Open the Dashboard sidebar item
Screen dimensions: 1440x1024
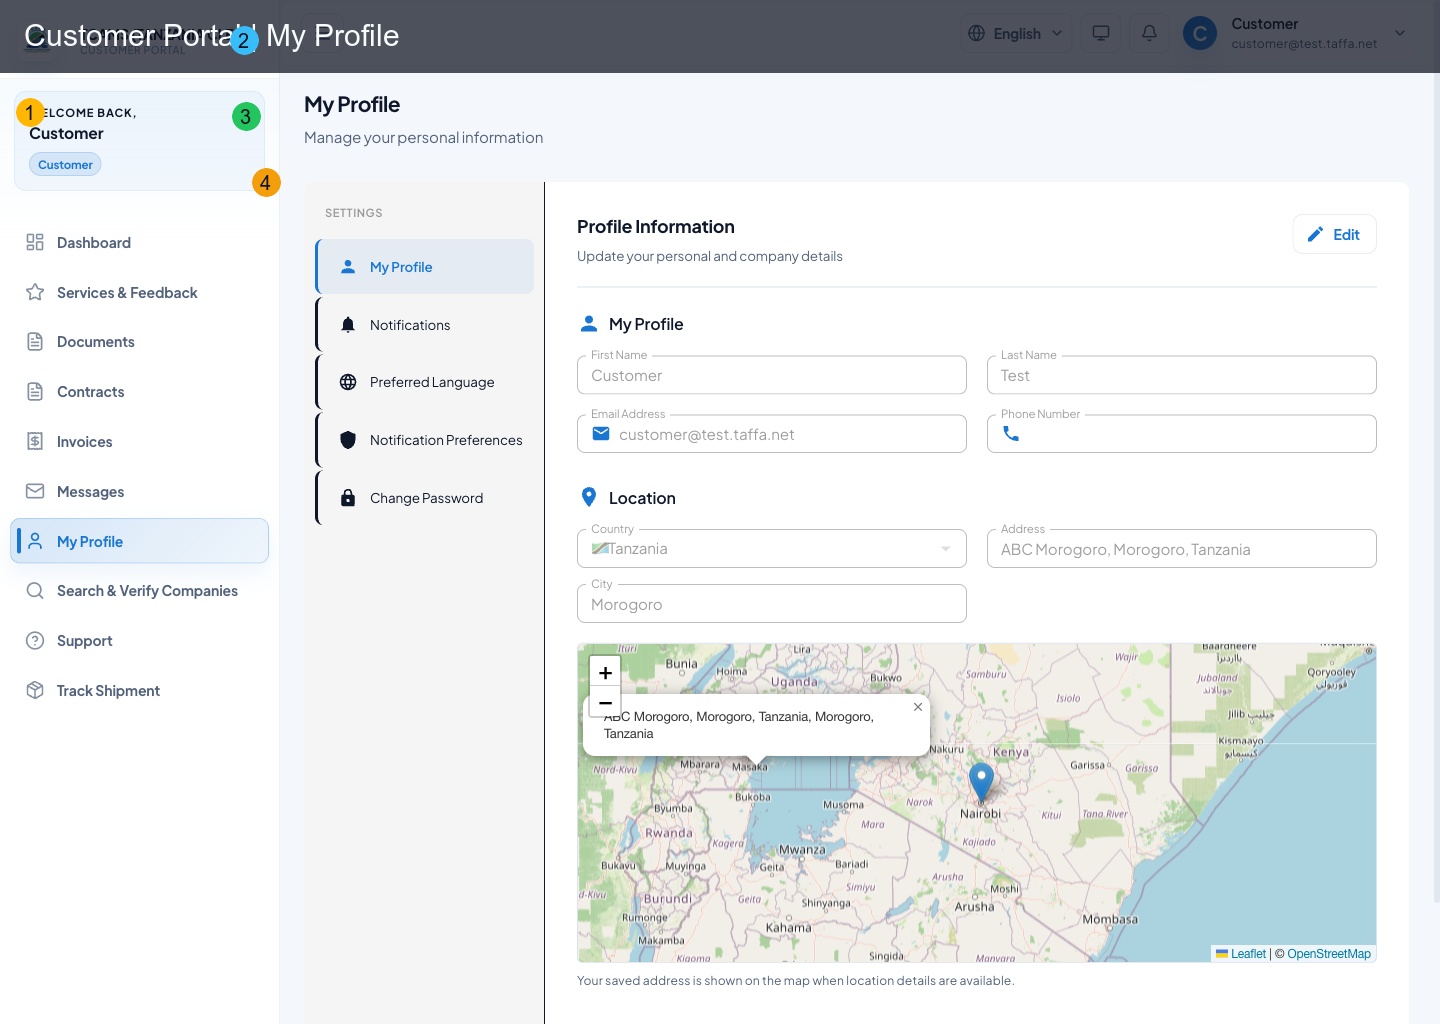pos(139,242)
